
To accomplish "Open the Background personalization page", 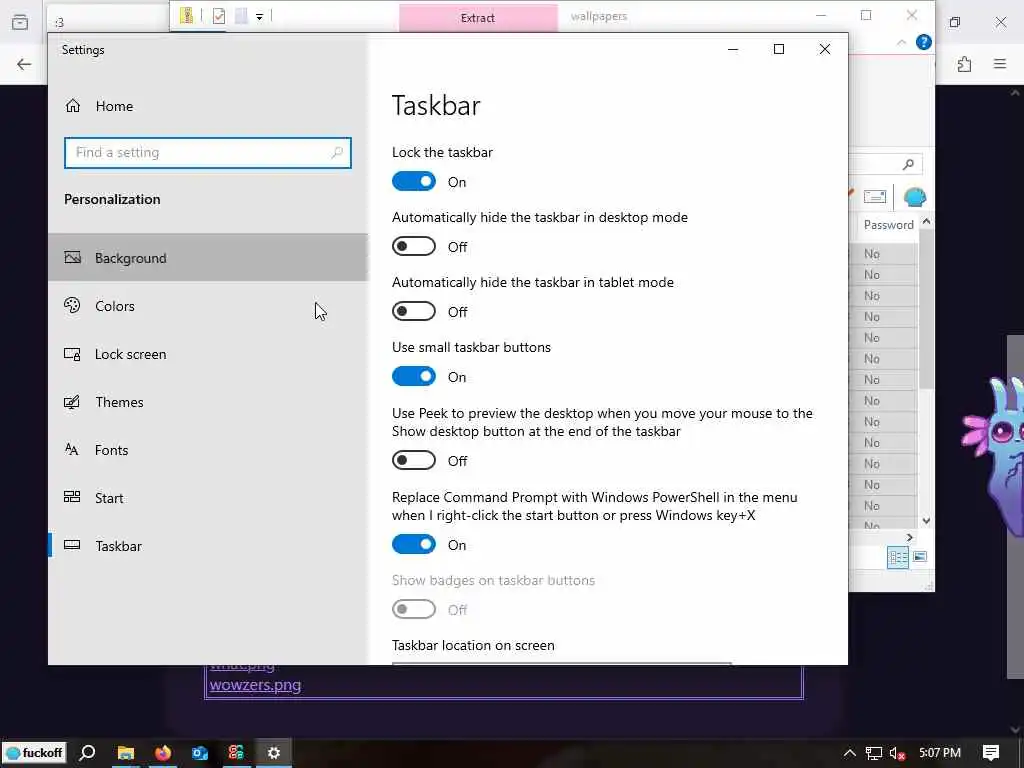I will 208,257.
